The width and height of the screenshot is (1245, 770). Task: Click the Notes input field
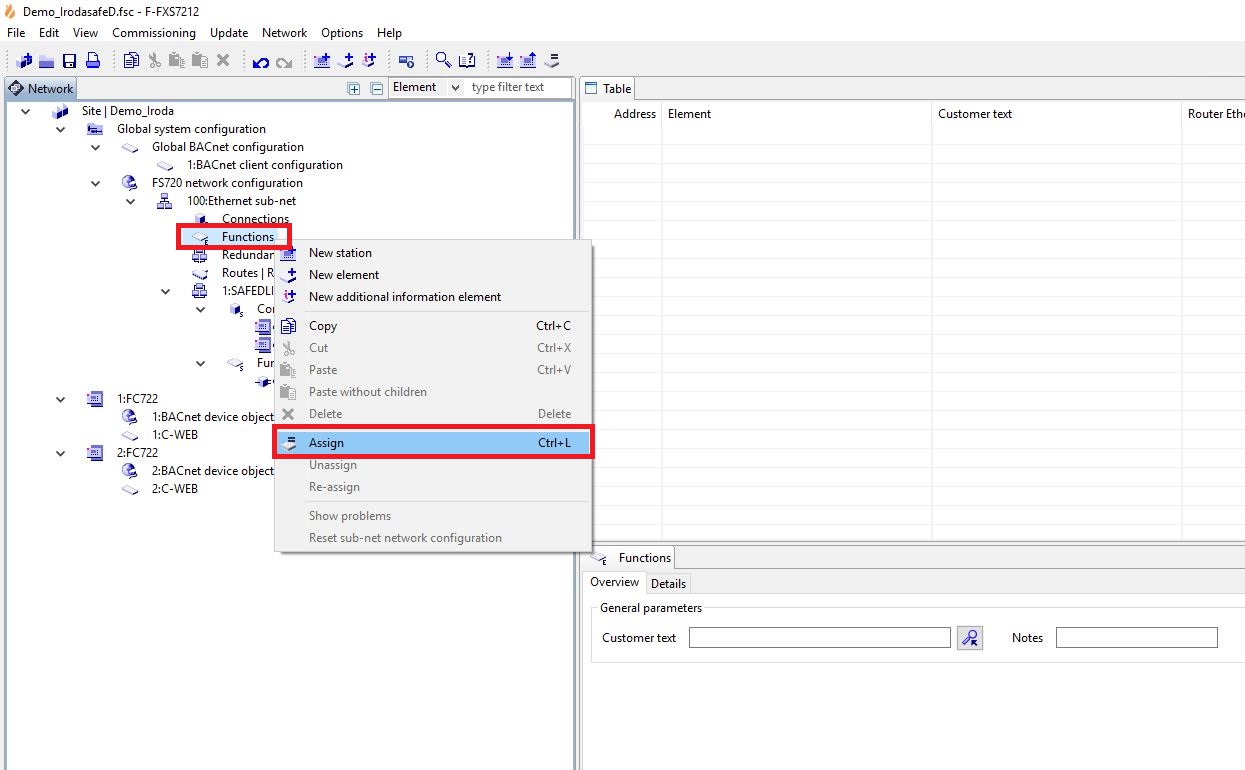[1136, 638]
